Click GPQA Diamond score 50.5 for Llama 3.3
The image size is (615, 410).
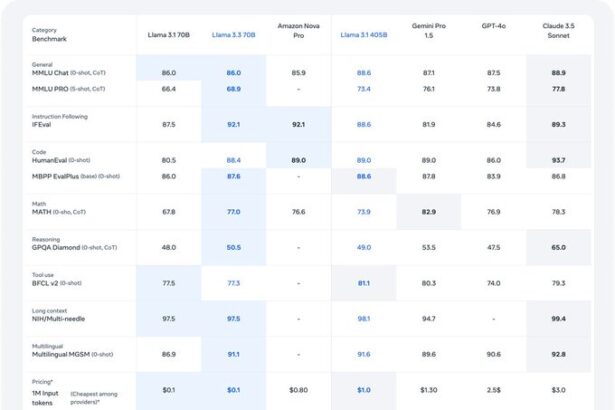233,248
